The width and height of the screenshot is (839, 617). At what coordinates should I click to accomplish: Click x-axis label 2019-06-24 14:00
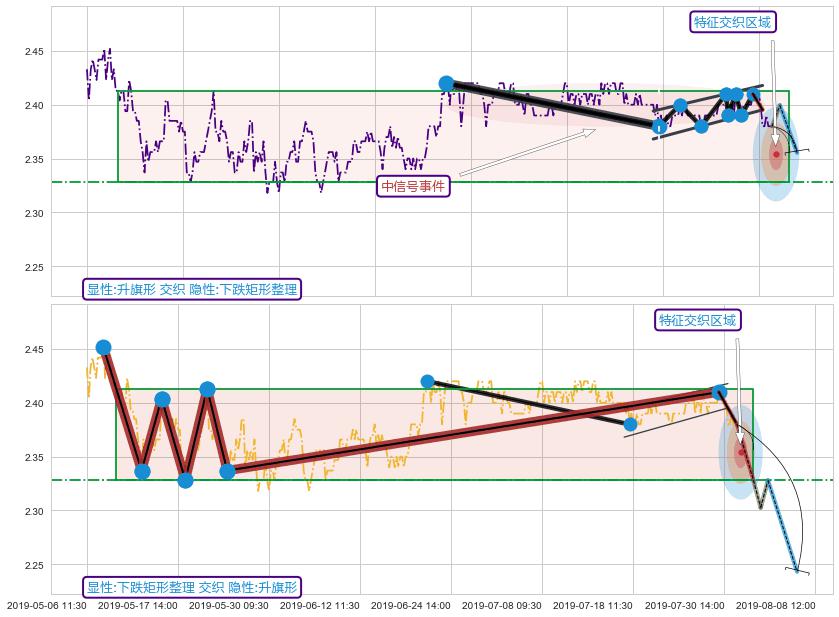click(x=410, y=605)
